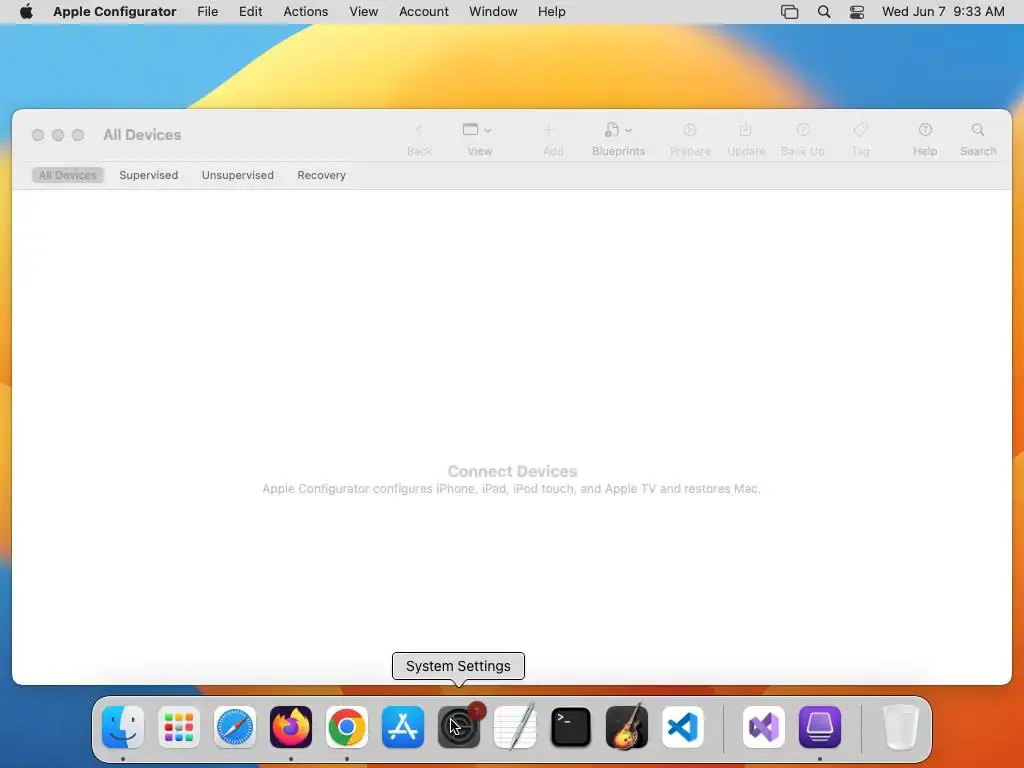Click the Prepare toolbar icon
Viewport: 1024px width, 768px height.
[x=690, y=139]
